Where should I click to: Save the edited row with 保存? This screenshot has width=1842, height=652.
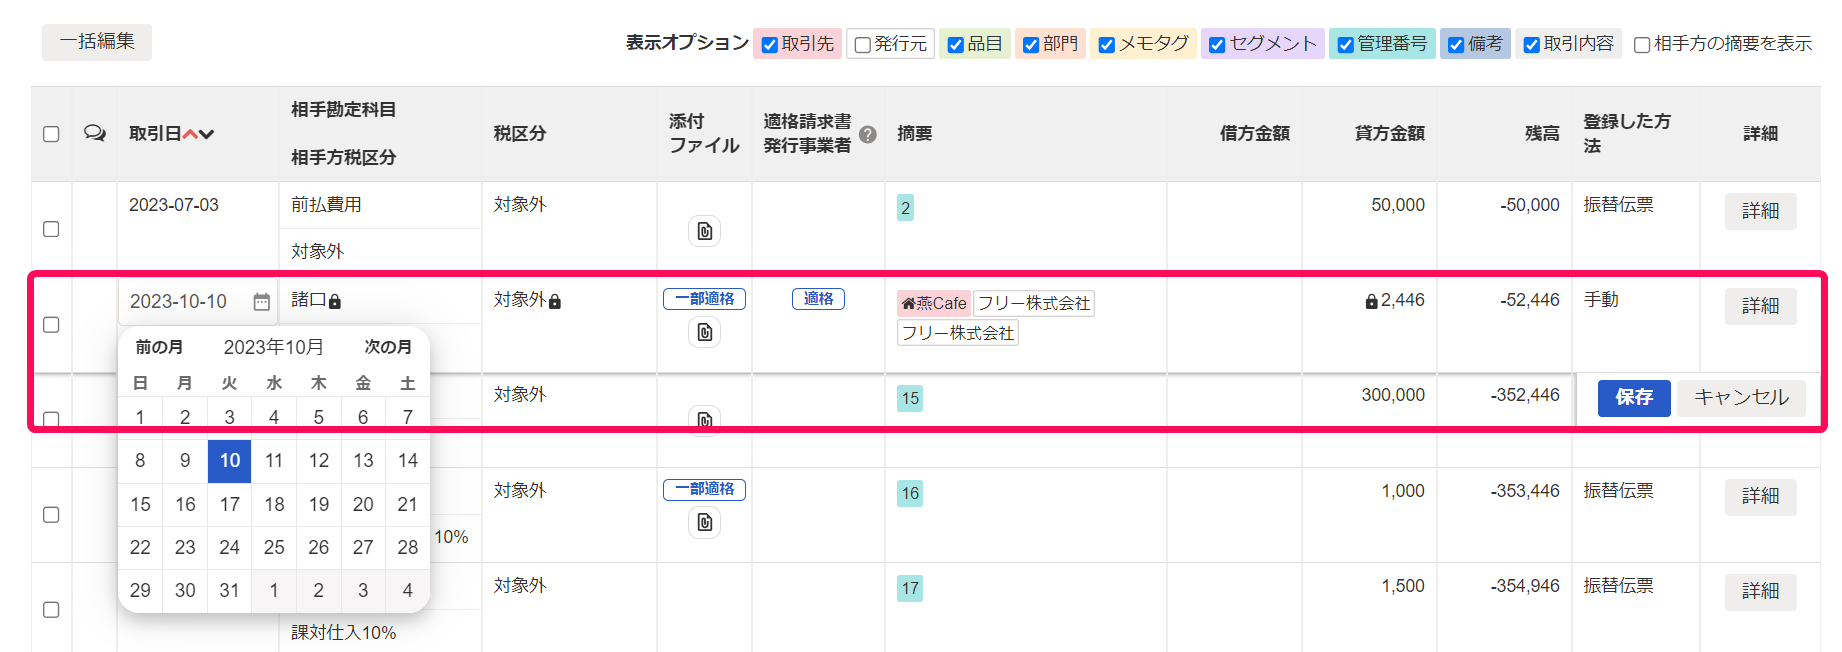[1634, 398]
